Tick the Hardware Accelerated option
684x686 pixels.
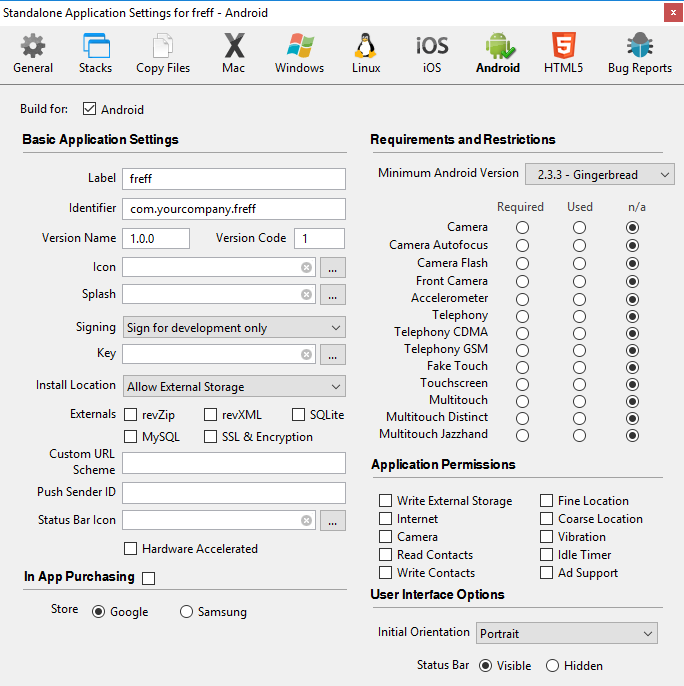[130, 549]
